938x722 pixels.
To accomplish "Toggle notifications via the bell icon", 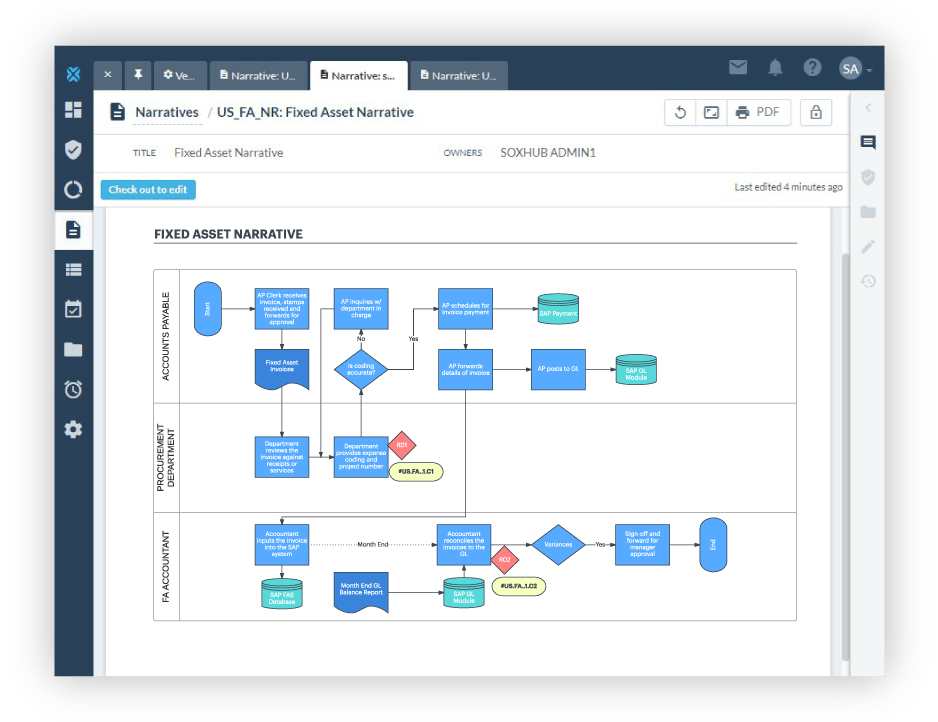I will 775,68.
